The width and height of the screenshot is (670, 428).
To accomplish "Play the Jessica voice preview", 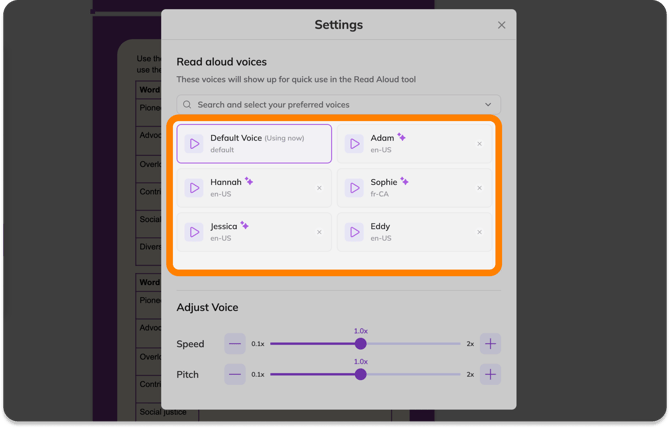I will tap(194, 232).
